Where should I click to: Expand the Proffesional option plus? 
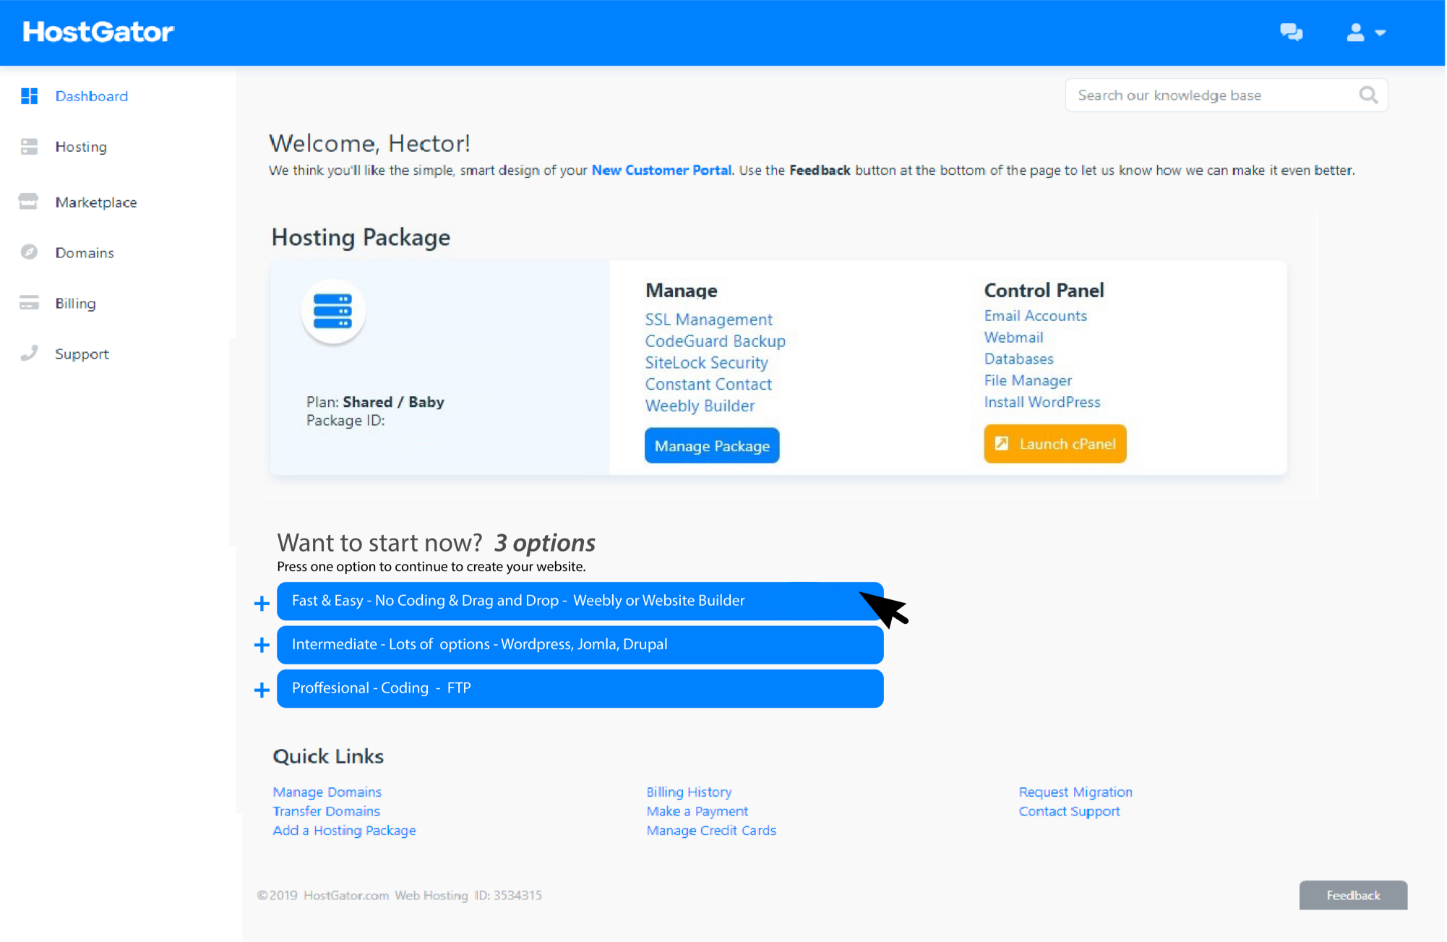point(262,690)
